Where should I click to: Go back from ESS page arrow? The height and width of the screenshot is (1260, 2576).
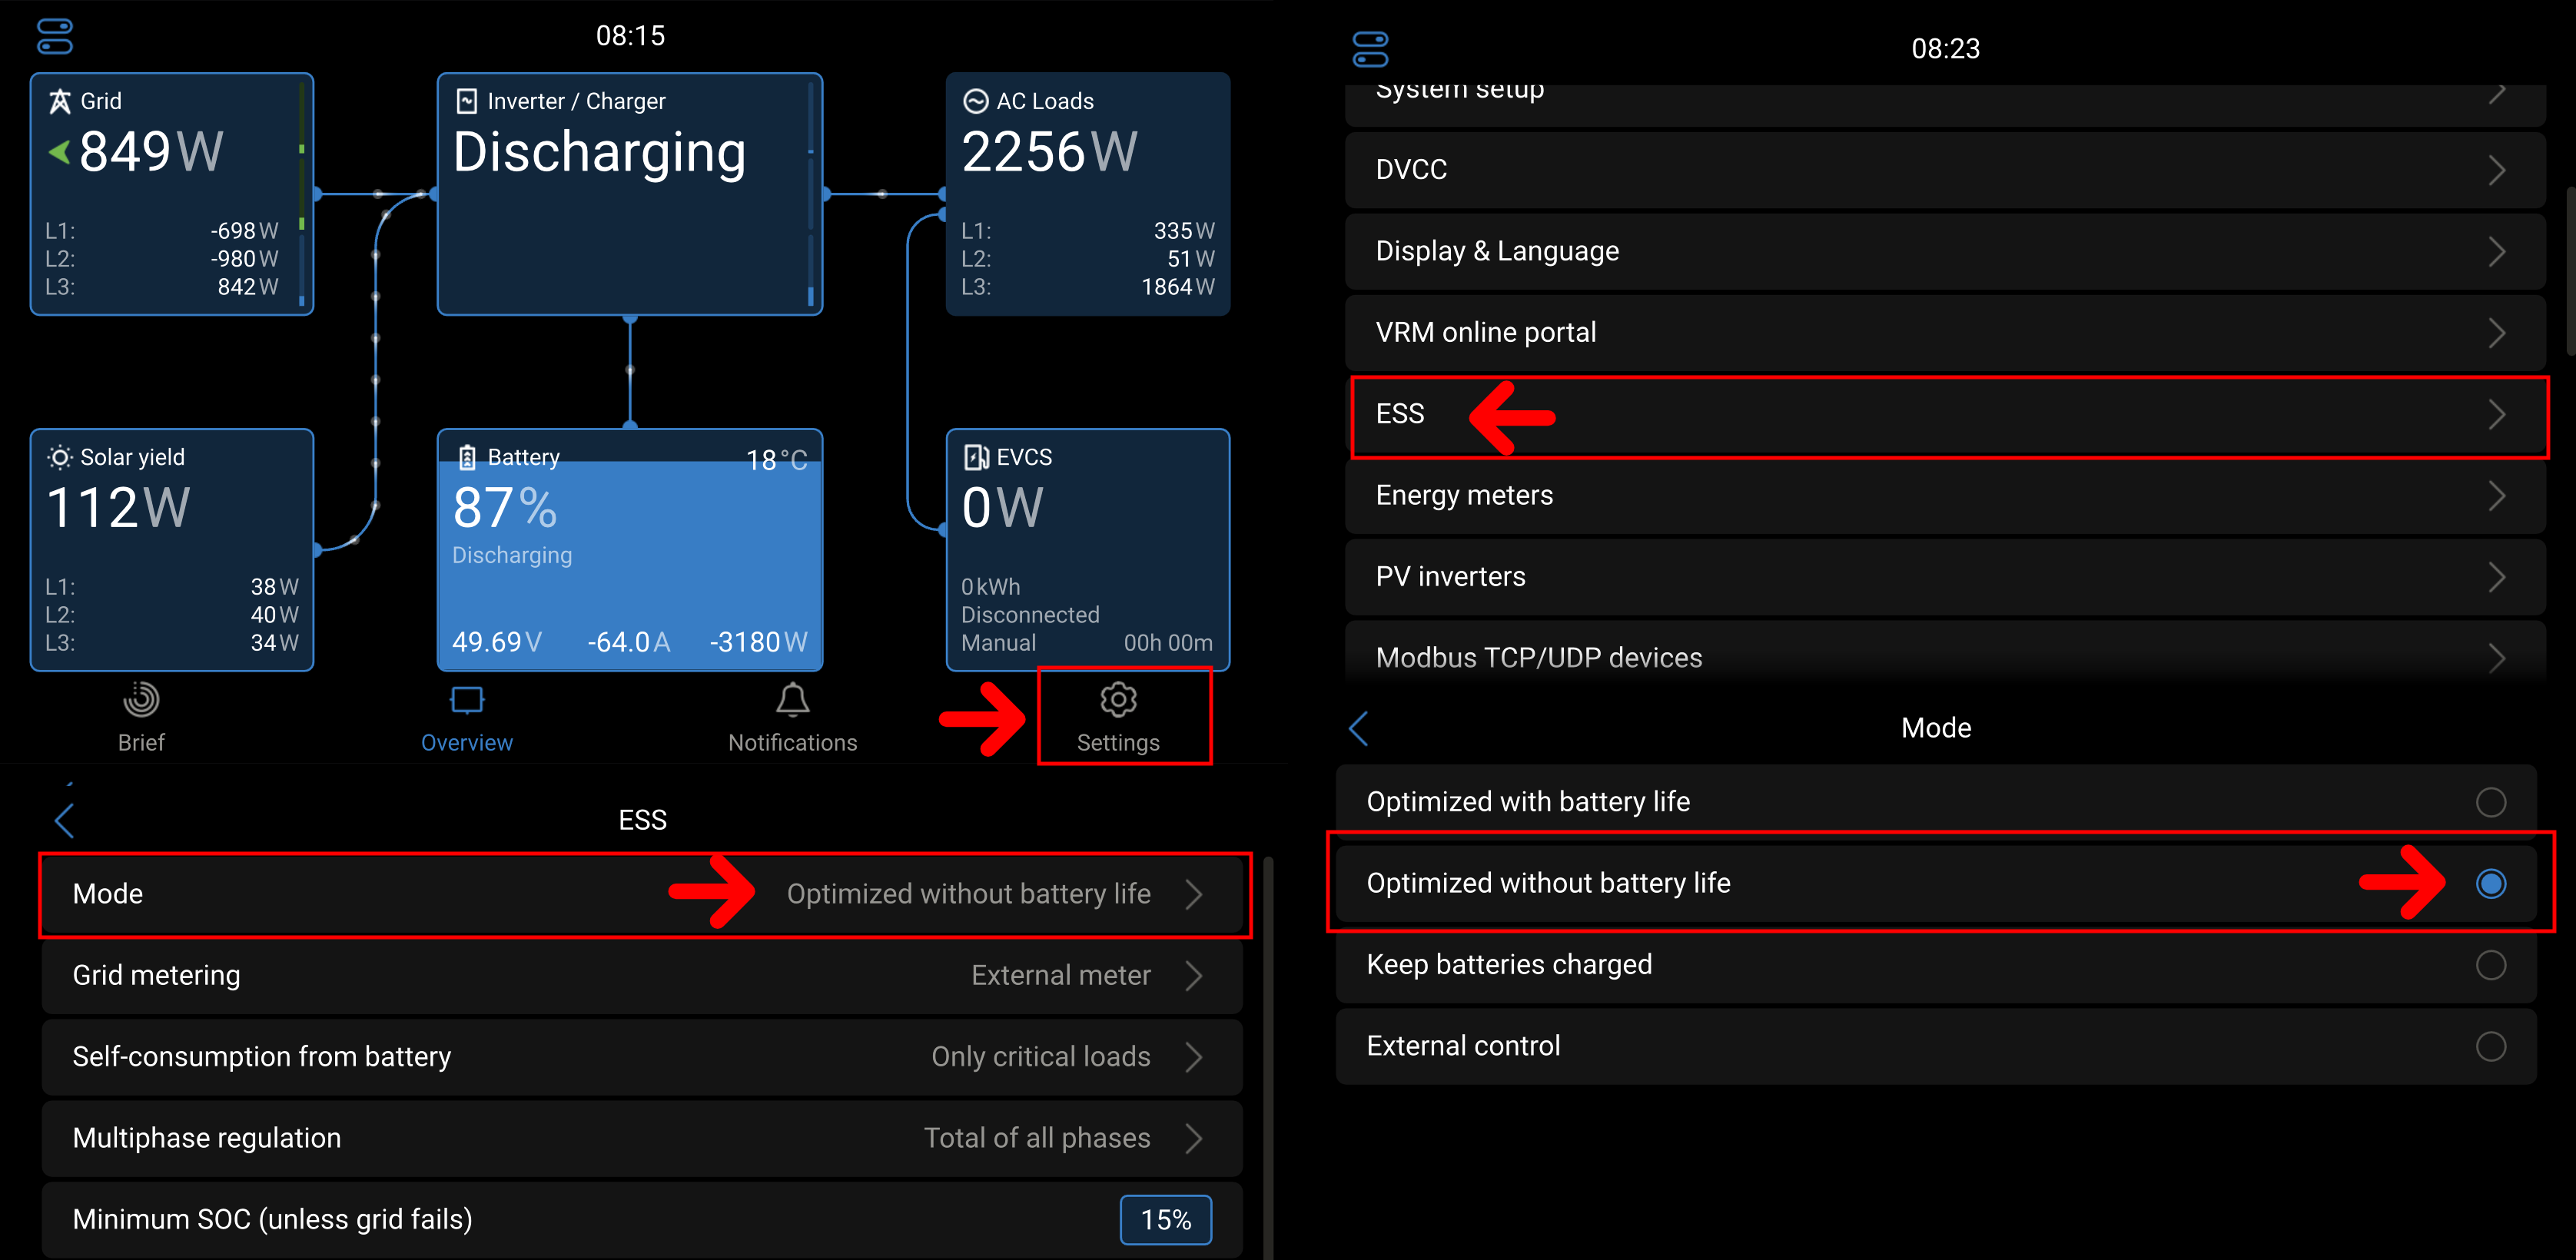(x=65, y=821)
